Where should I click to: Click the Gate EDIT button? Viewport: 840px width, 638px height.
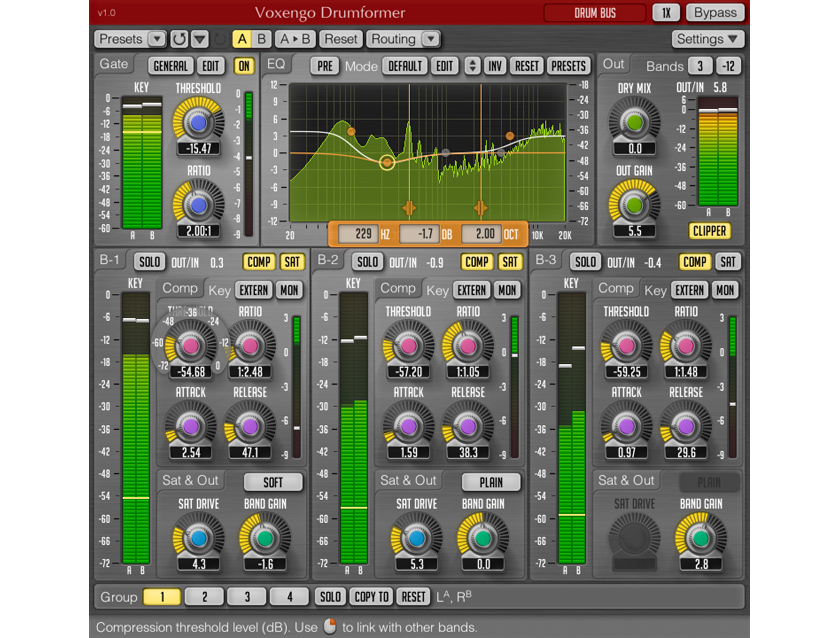[211, 66]
